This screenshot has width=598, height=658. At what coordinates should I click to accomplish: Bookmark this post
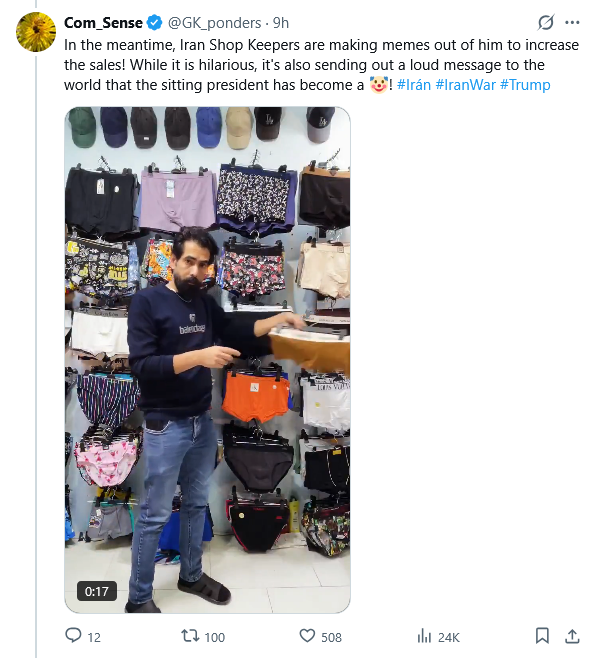coord(542,636)
